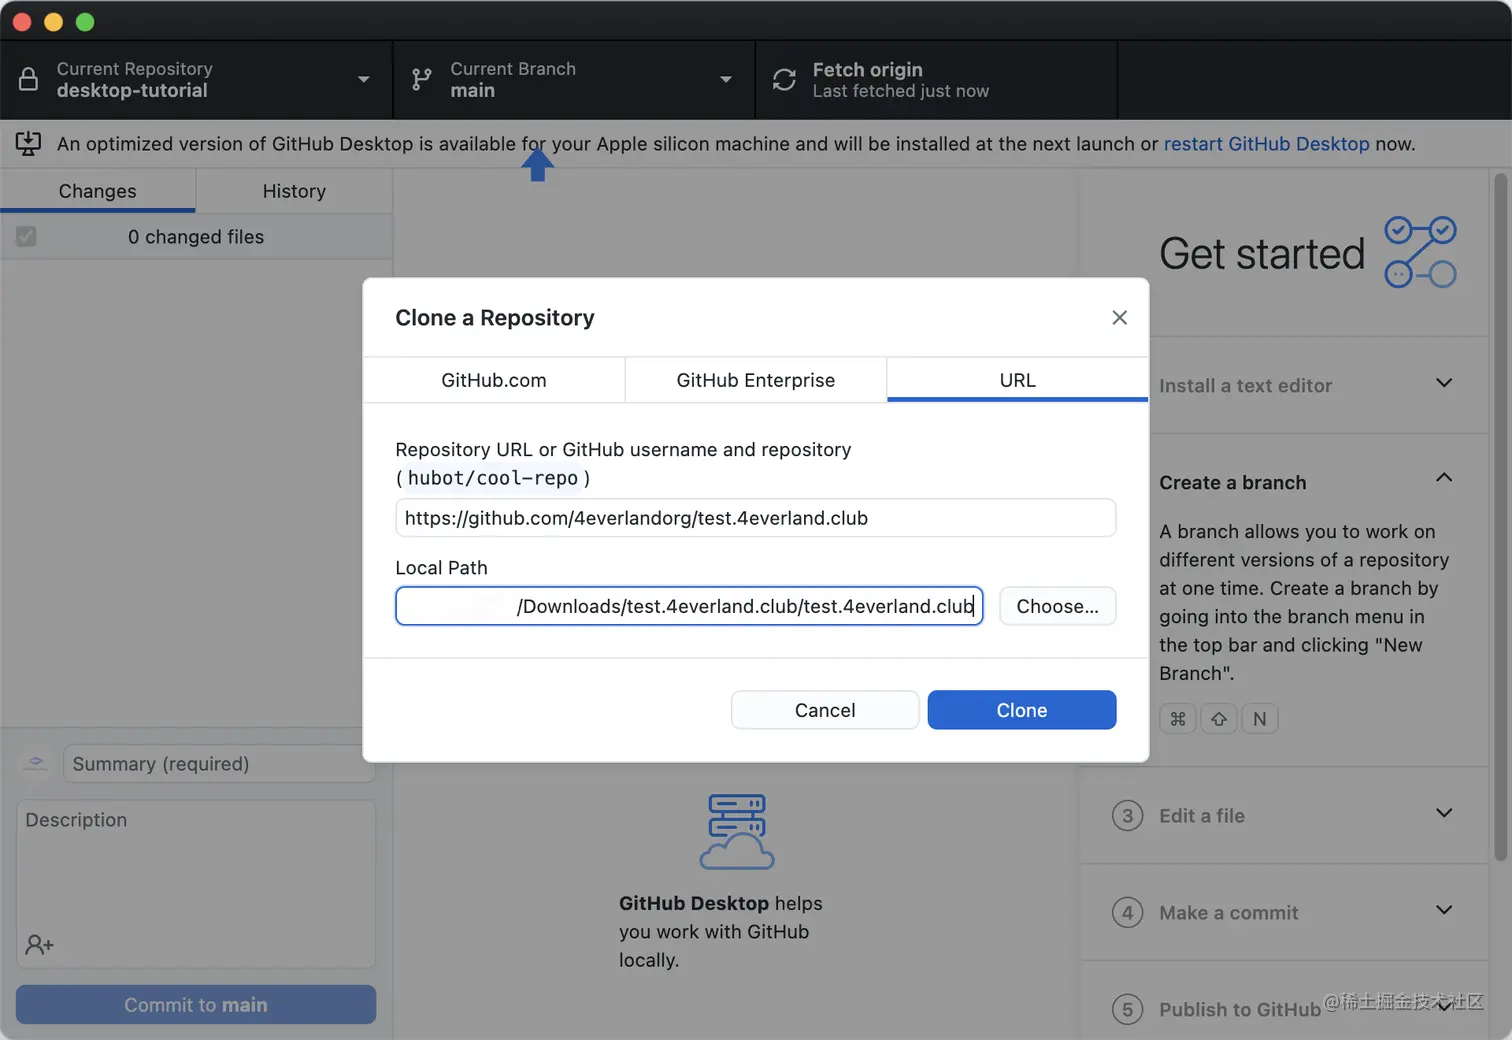
Task: Select the URL clone tab
Action: (x=1018, y=380)
